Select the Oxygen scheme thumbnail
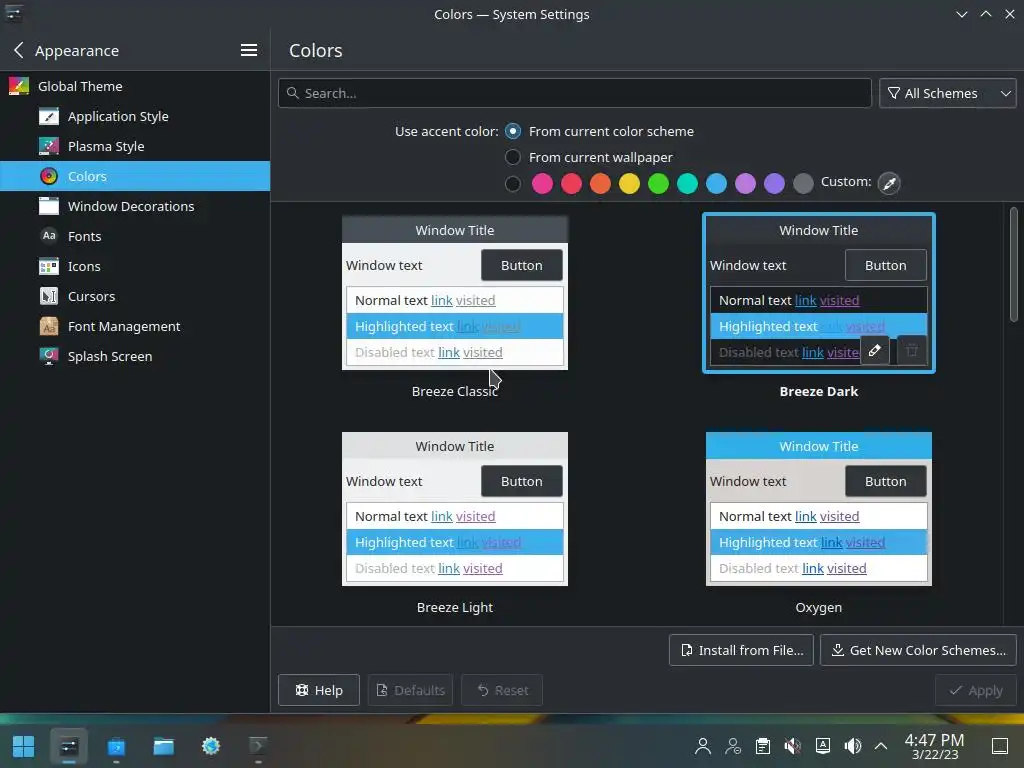This screenshot has height=768, width=1024. [x=819, y=509]
